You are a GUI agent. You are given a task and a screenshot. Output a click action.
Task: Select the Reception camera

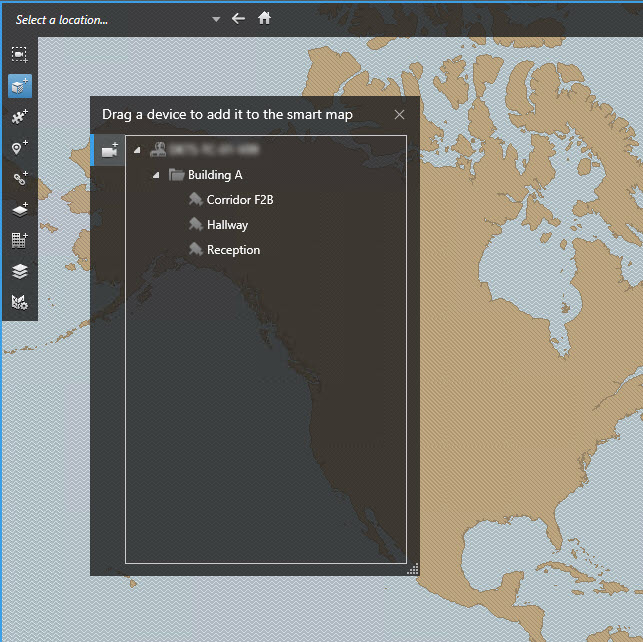pyautogui.click(x=233, y=250)
